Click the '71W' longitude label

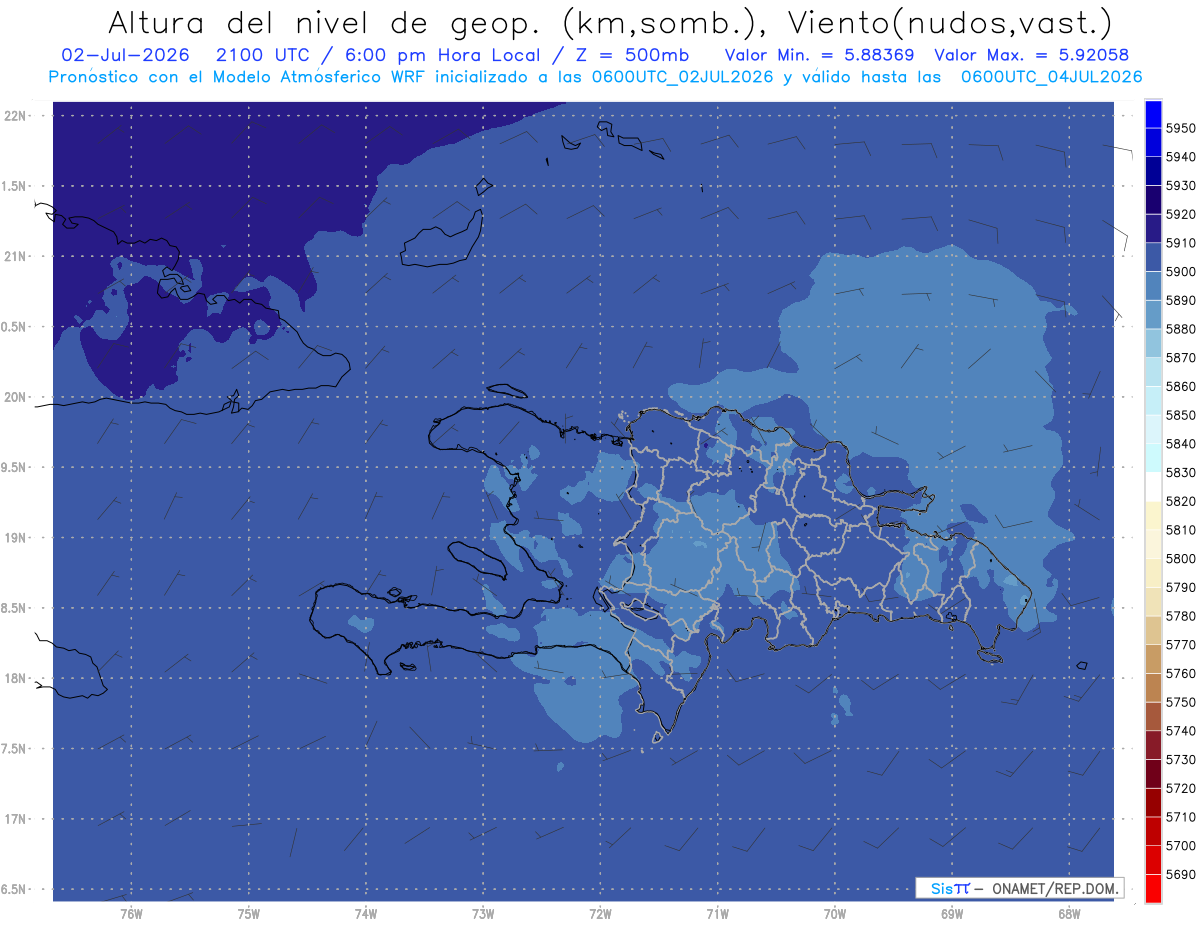click(x=717, y=914)
